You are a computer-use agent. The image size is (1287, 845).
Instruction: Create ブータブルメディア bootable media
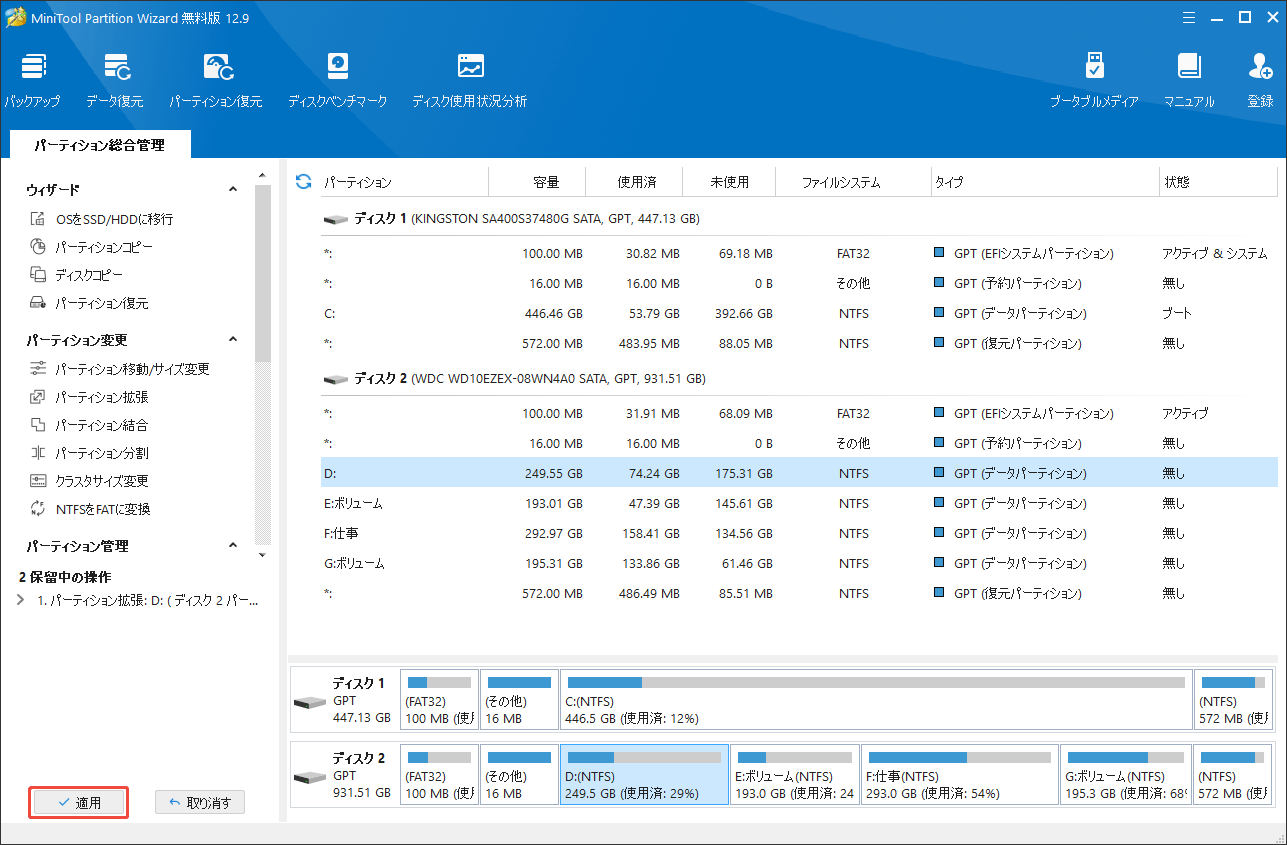(x=1094, y=80)
